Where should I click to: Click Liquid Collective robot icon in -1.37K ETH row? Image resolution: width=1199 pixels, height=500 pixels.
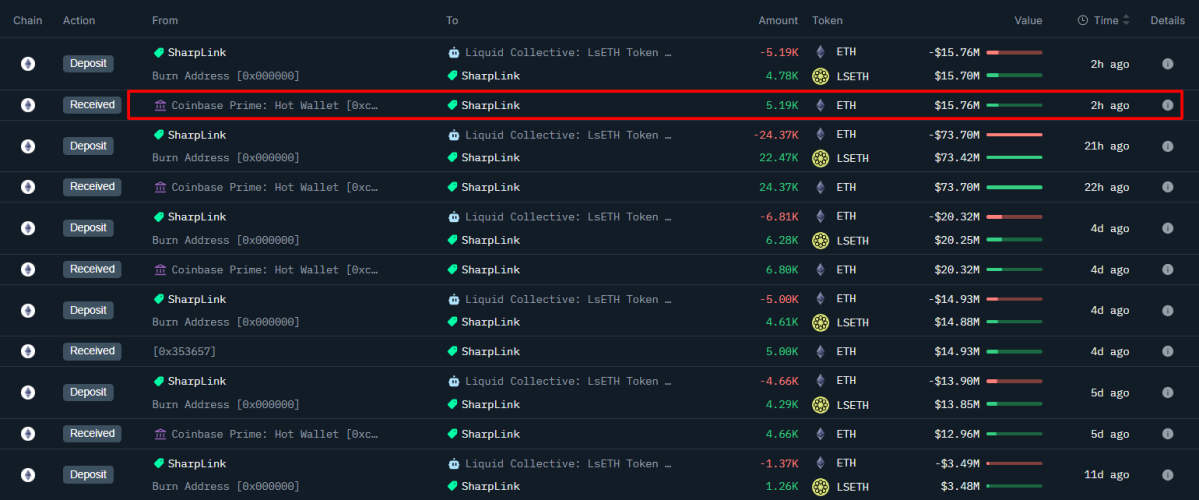click(x=454, y=464)
